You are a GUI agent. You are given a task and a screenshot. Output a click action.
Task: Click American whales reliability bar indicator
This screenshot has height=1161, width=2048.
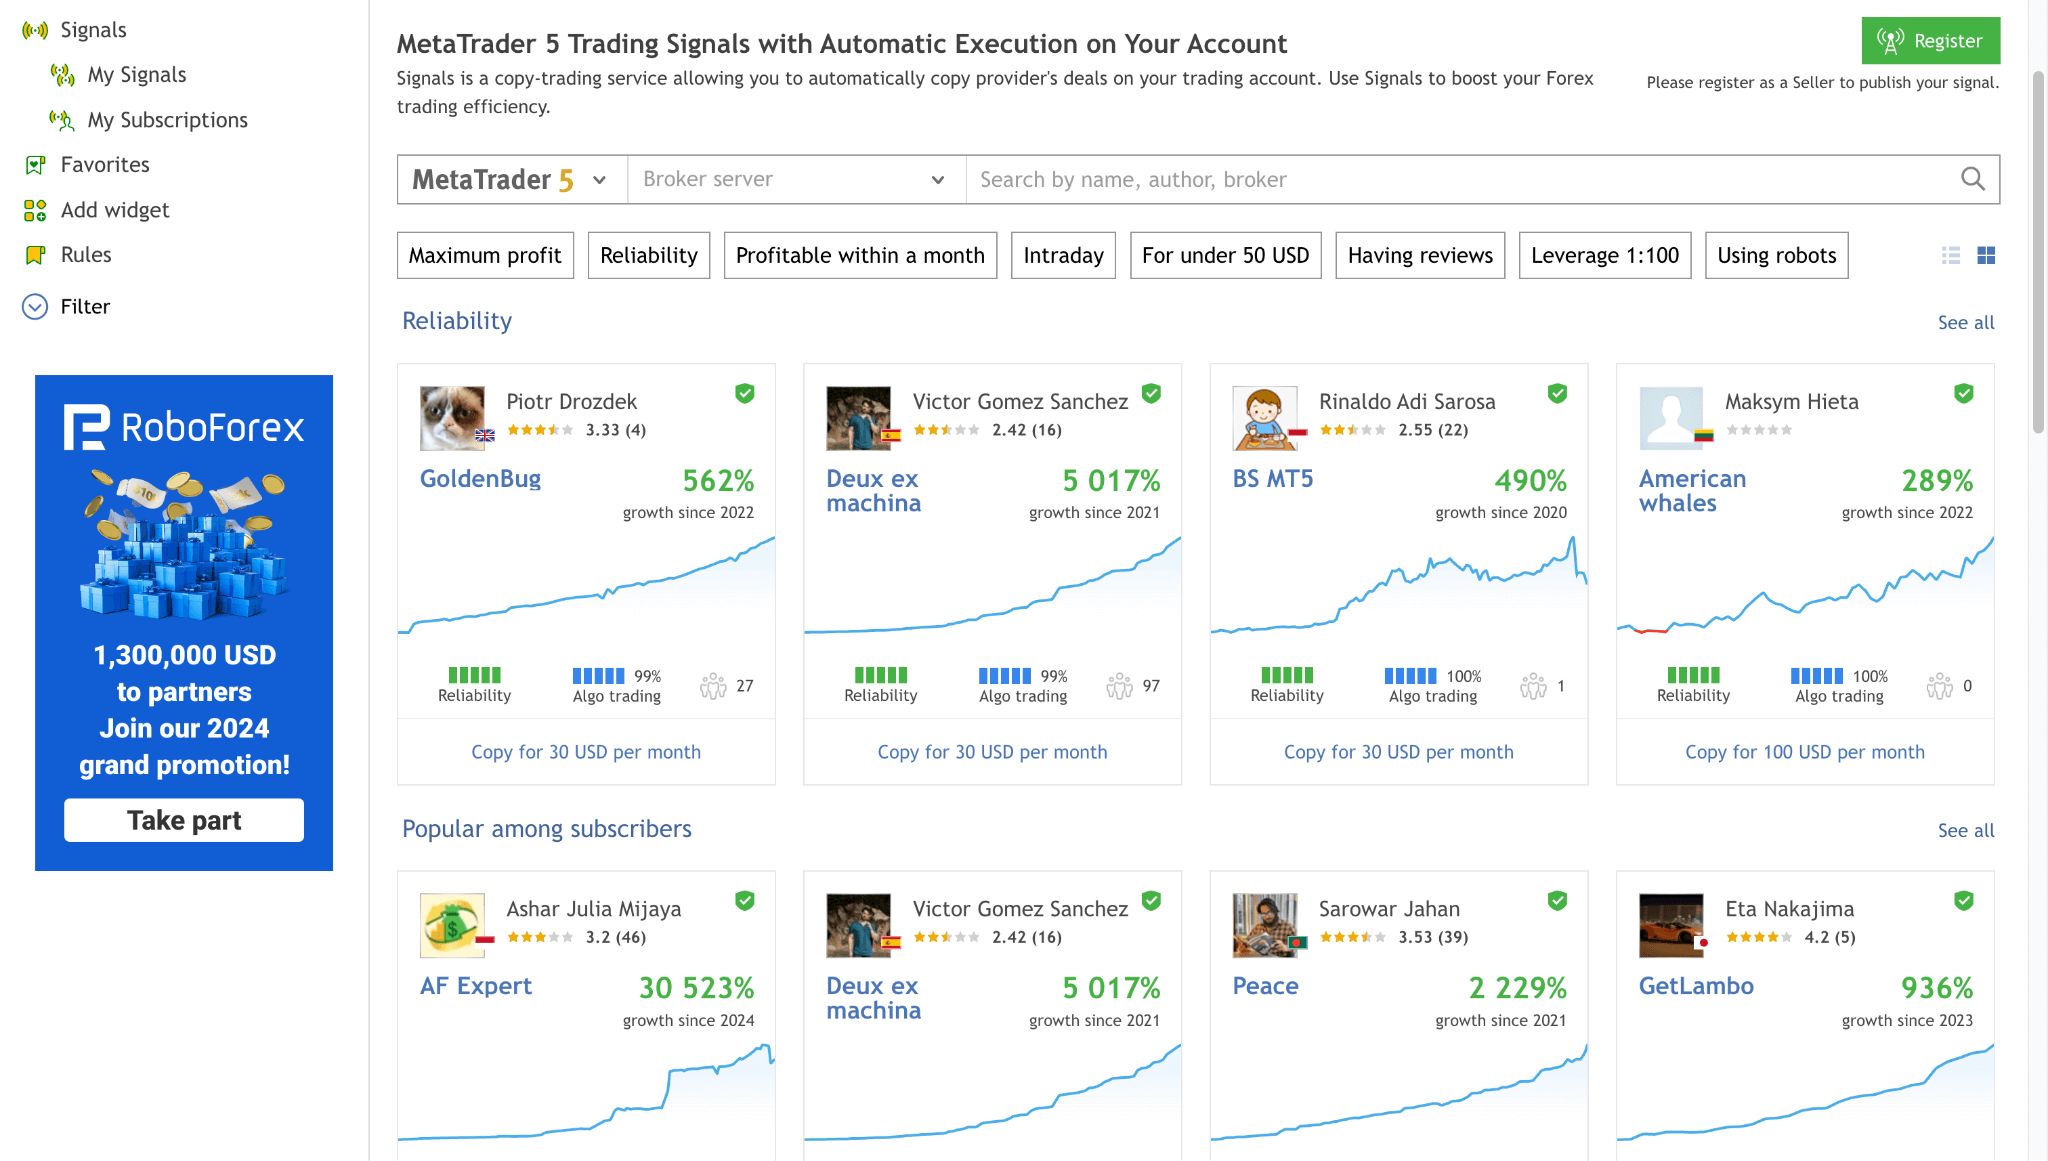[x=1693, y=675]
